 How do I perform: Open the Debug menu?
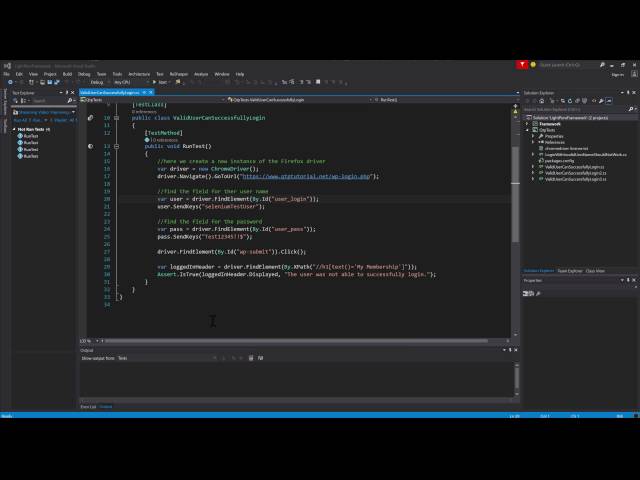coord(84,74)
